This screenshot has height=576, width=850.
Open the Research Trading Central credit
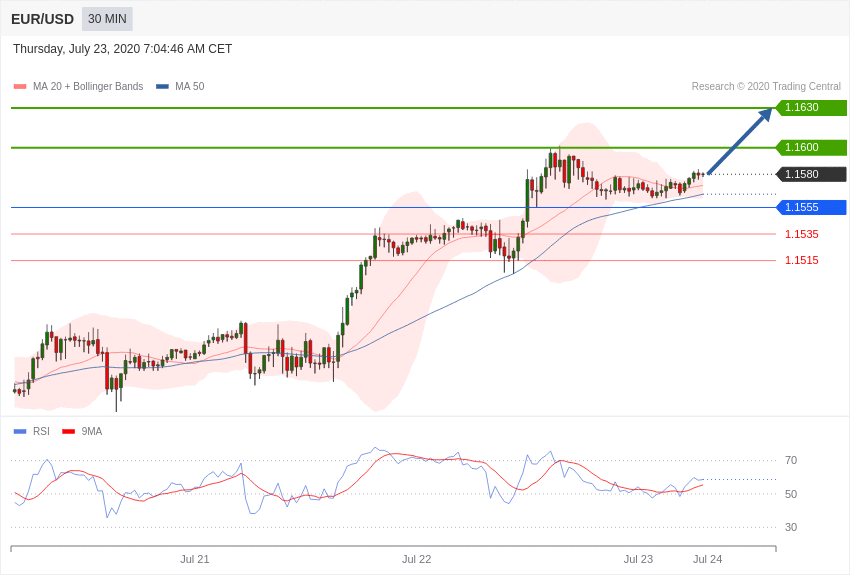(766, 86)
